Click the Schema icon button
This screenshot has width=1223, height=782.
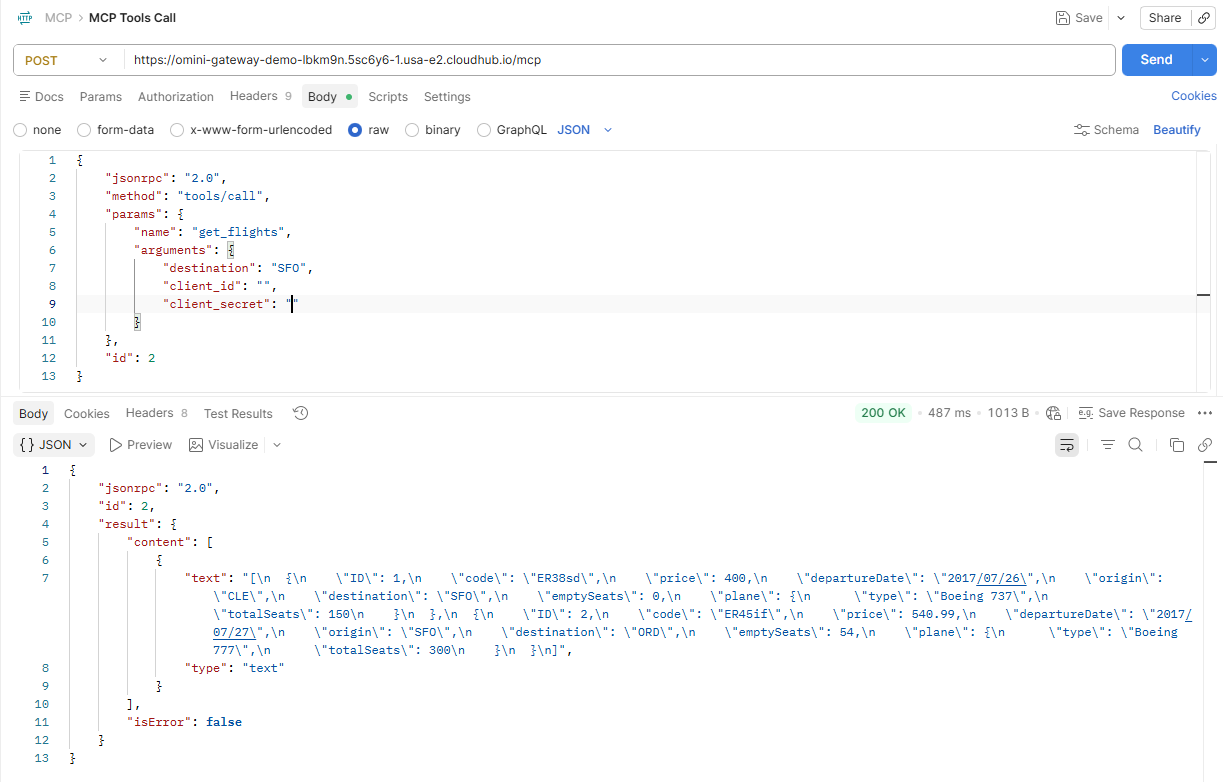pos(1106,130)
